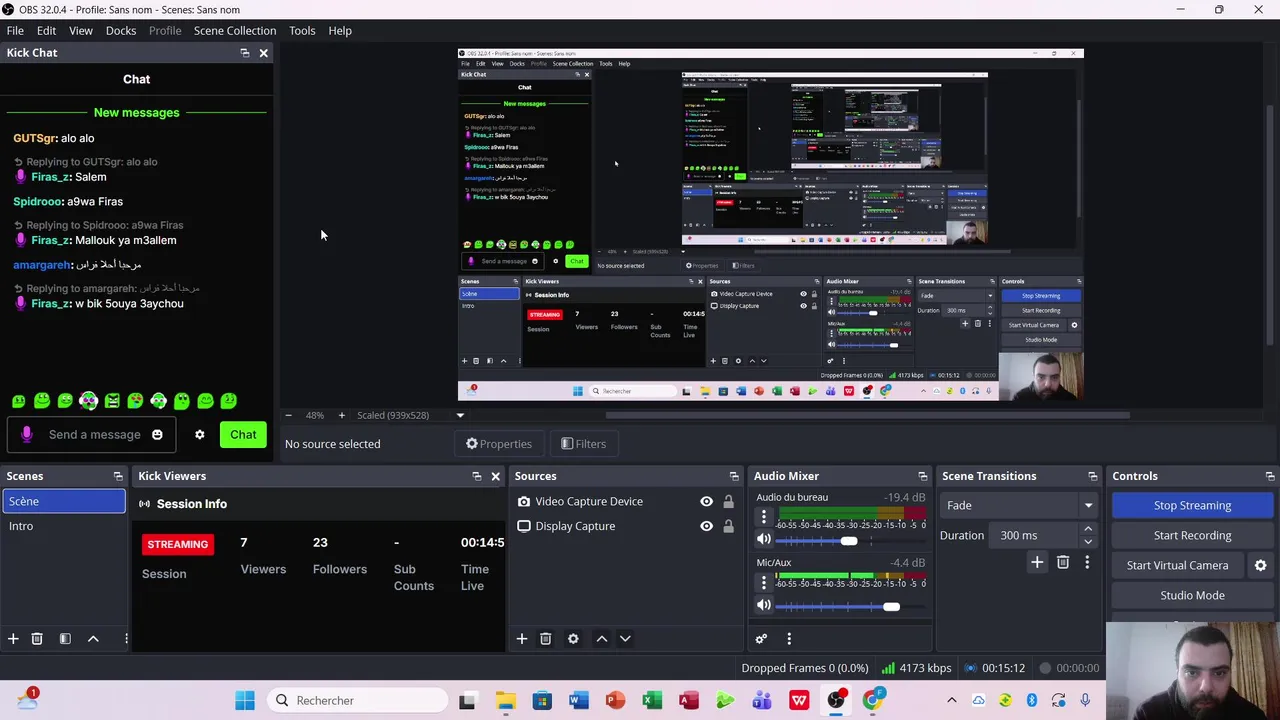Add a new scene with plus icon
1280x720 pixels.
[x=13, y=638]
